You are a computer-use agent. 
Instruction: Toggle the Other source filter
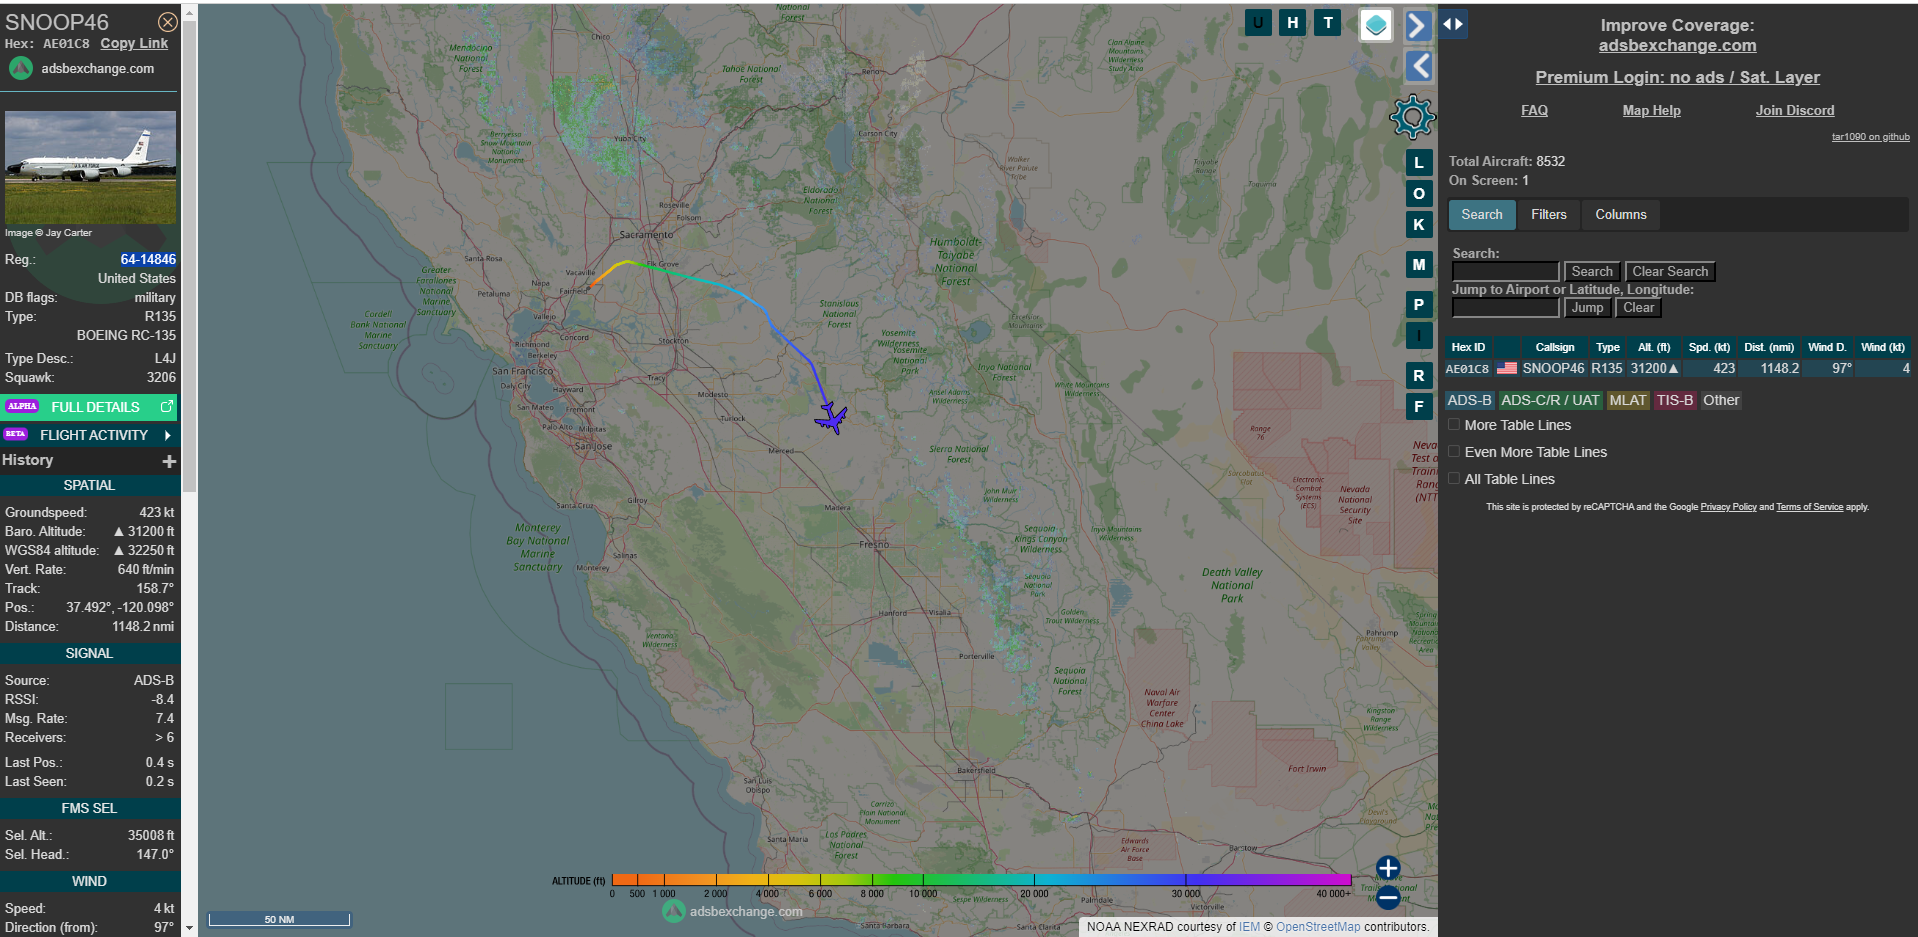click(1721, 400)
